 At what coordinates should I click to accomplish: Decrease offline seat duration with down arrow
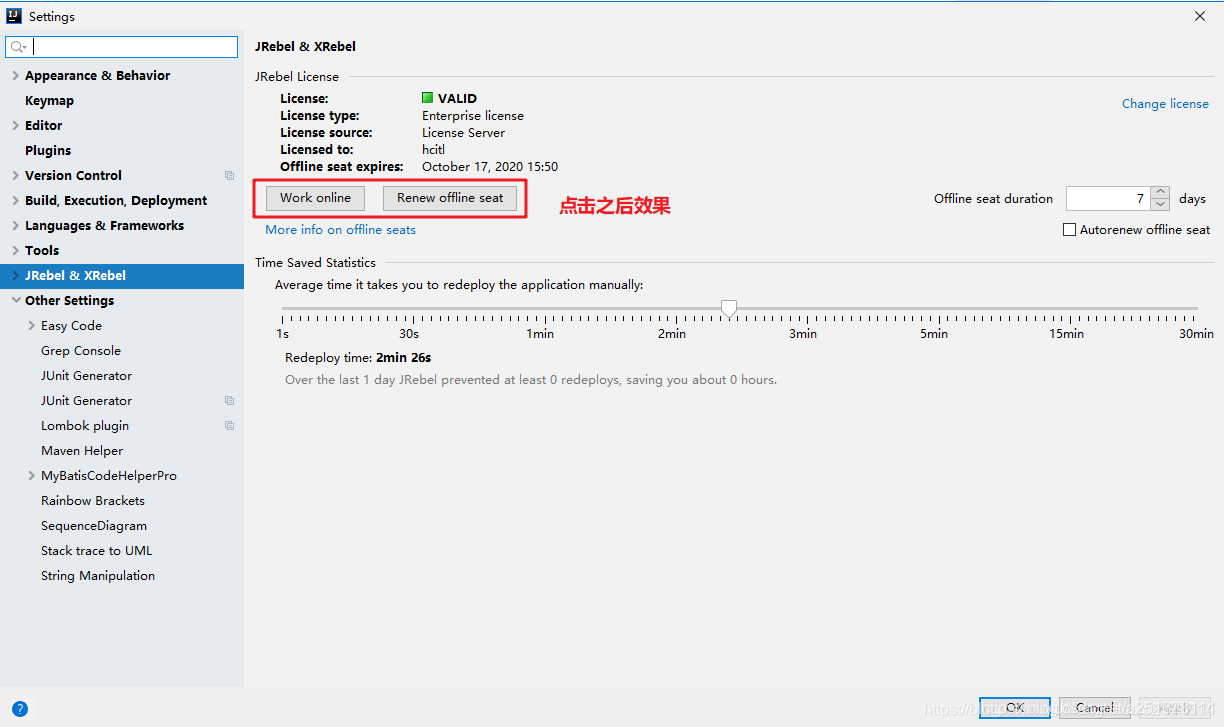point(1160,204)
